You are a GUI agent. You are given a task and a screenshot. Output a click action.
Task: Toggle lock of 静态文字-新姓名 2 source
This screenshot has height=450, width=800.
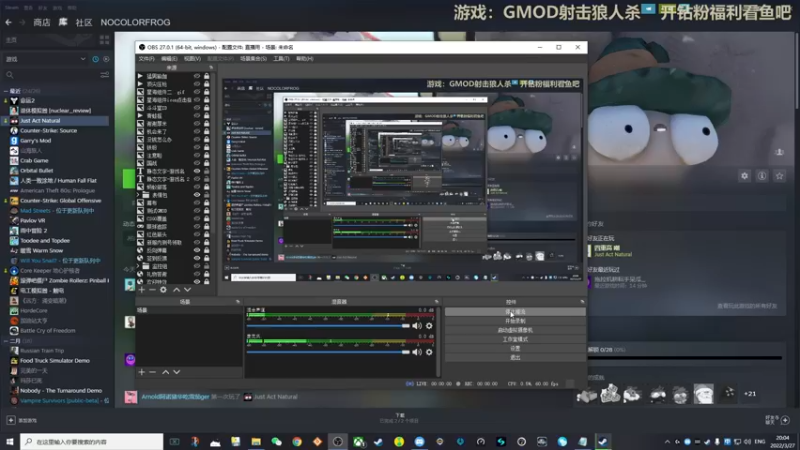207,179
